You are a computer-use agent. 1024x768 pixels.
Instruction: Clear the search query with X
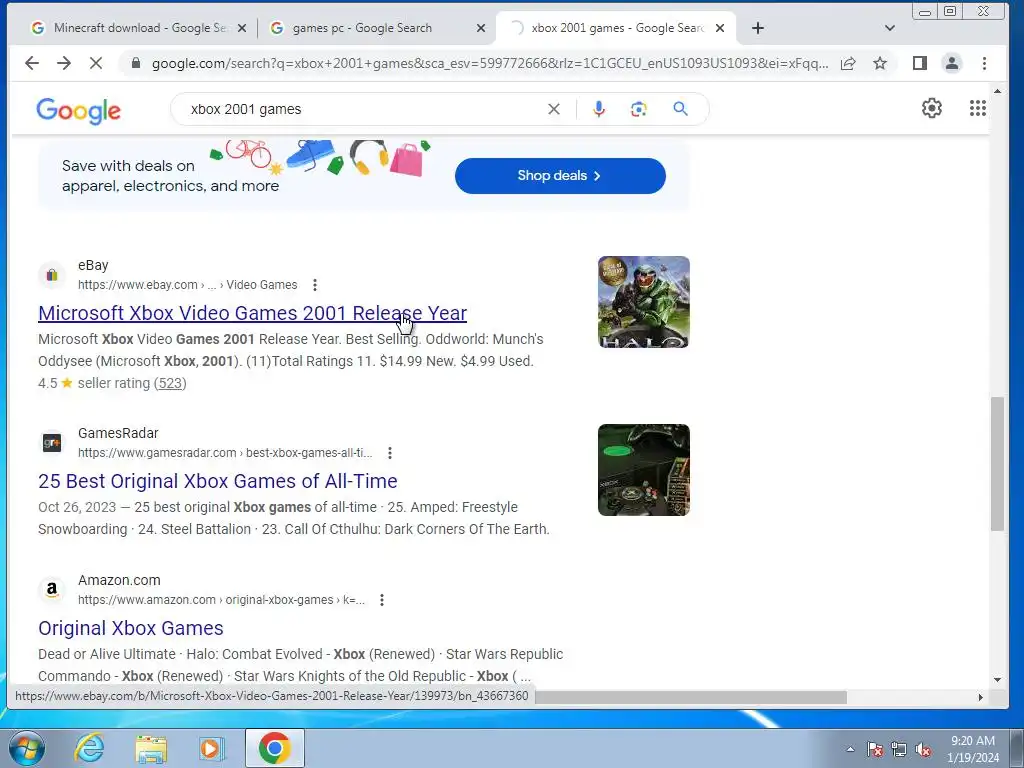click(554, 109)
